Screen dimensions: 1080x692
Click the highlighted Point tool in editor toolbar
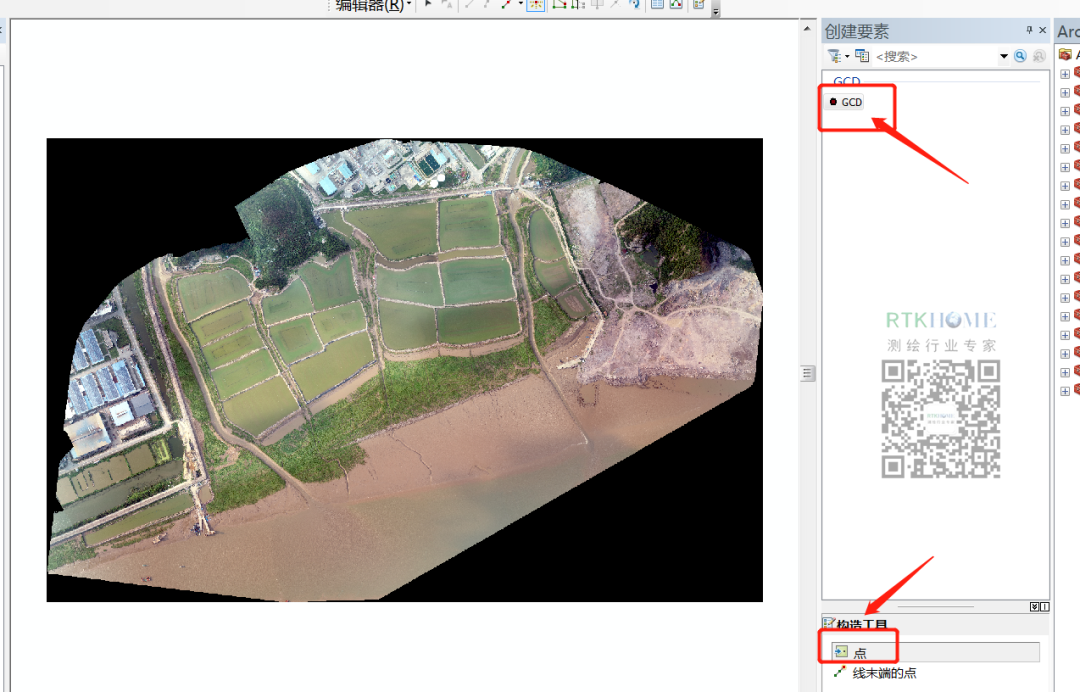[536, 5]
